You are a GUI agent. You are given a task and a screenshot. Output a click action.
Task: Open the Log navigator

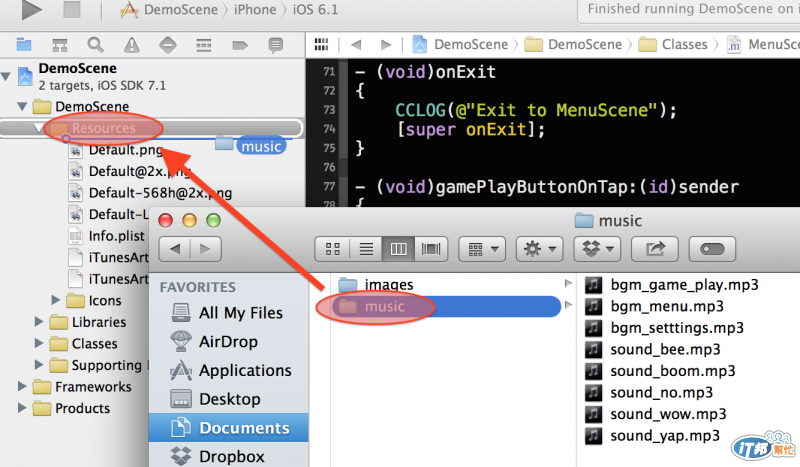pyautogui.click(x=276, y=45)
